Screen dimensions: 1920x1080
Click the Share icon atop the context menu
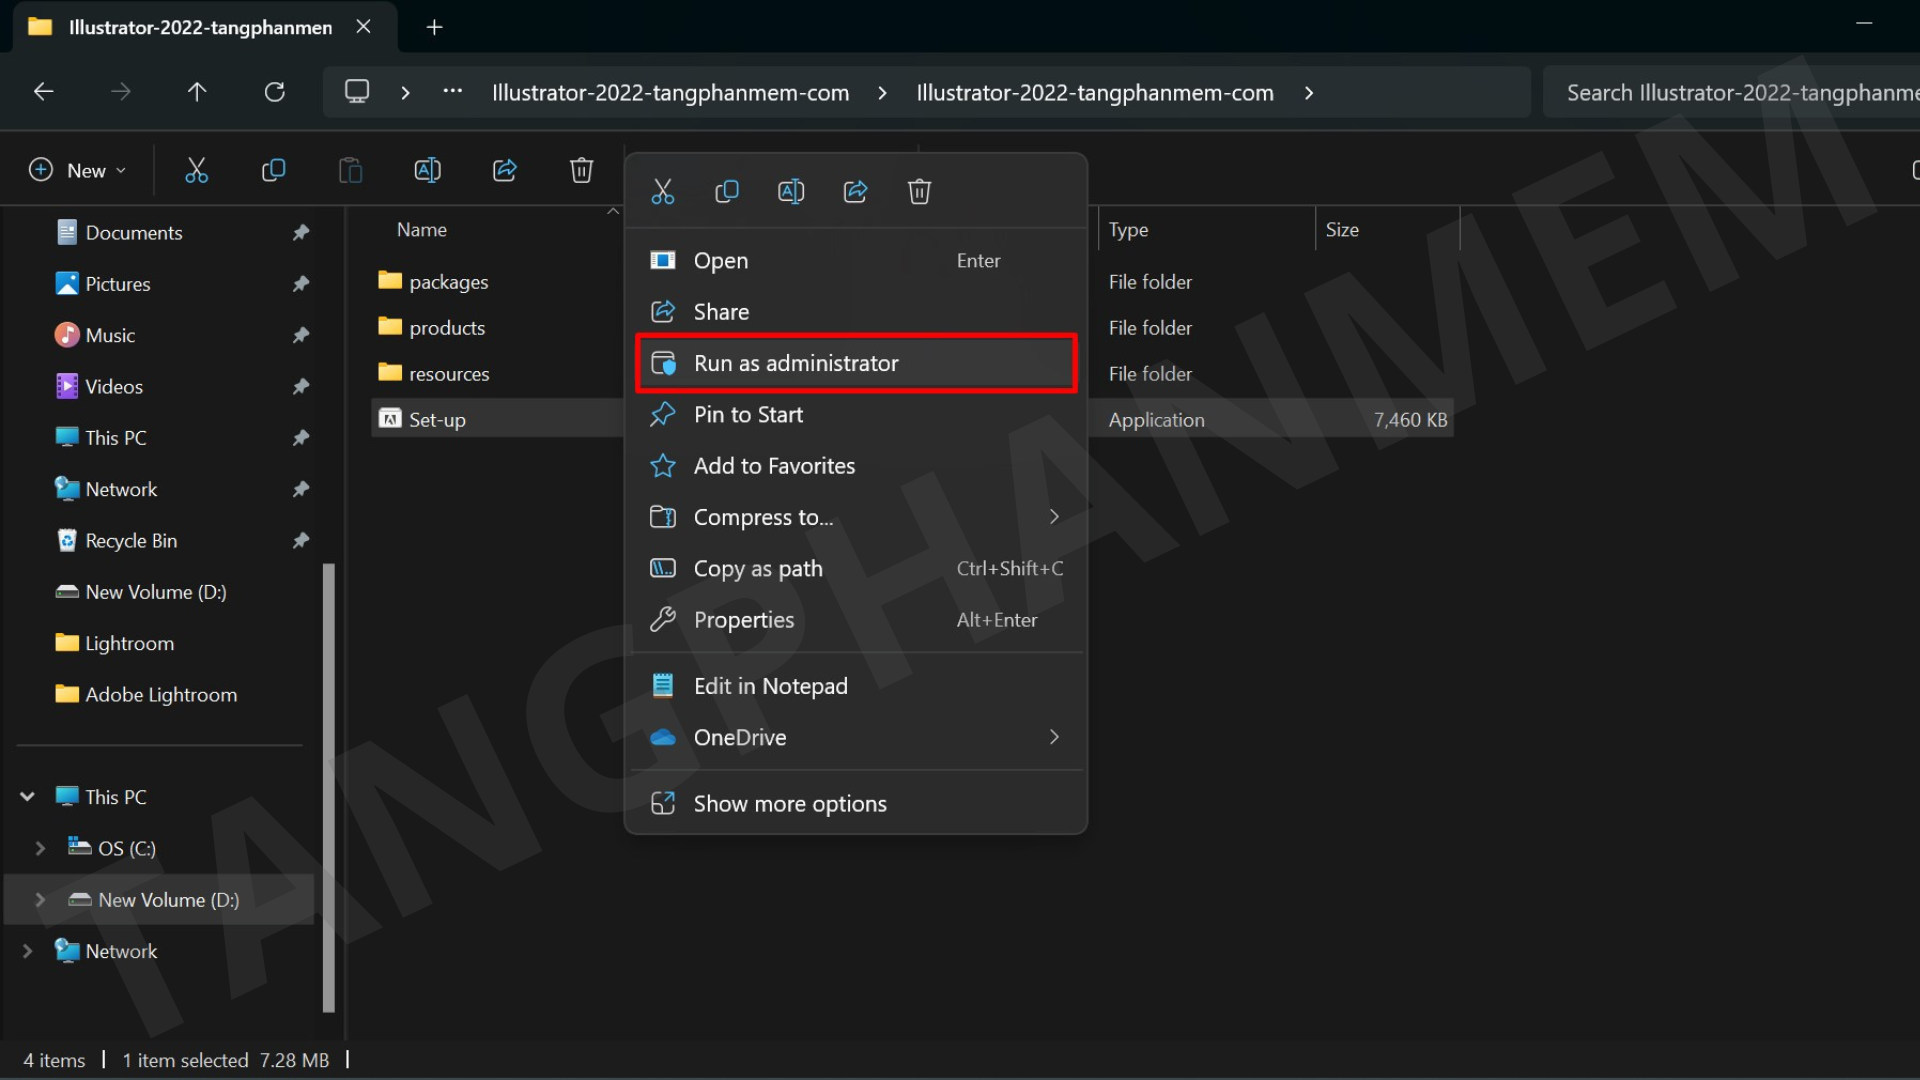[x=855, y=191]
